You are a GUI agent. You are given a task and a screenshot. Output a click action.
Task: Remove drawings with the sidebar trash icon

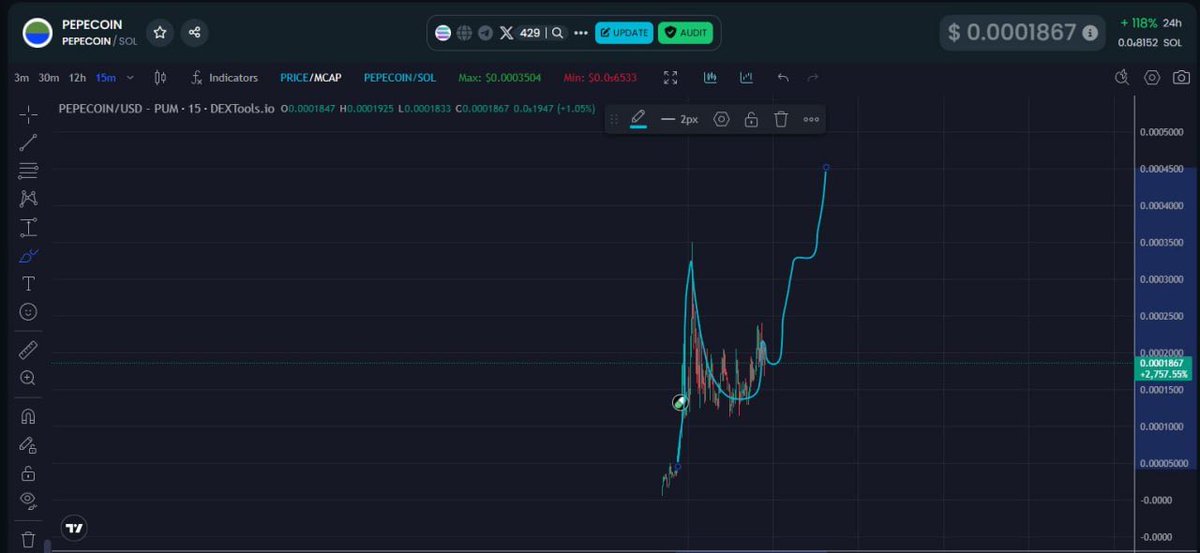coord(28,539)
